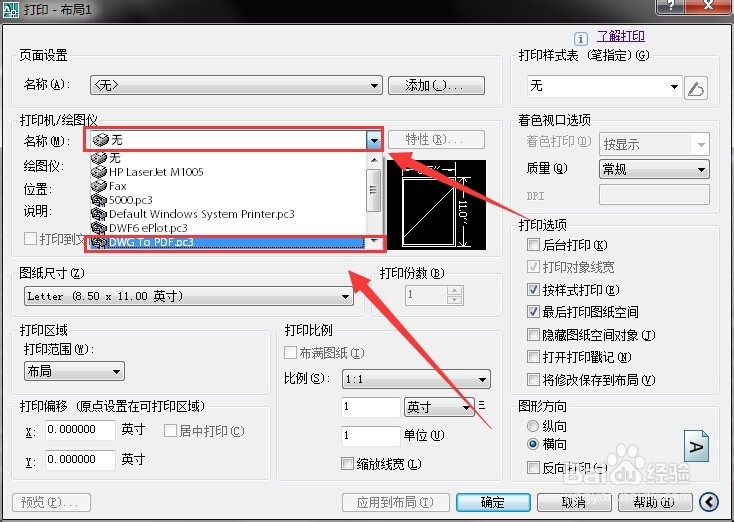Click the info icon beside 了解打印
Viewport: 734px width, 522px height.
580,39
